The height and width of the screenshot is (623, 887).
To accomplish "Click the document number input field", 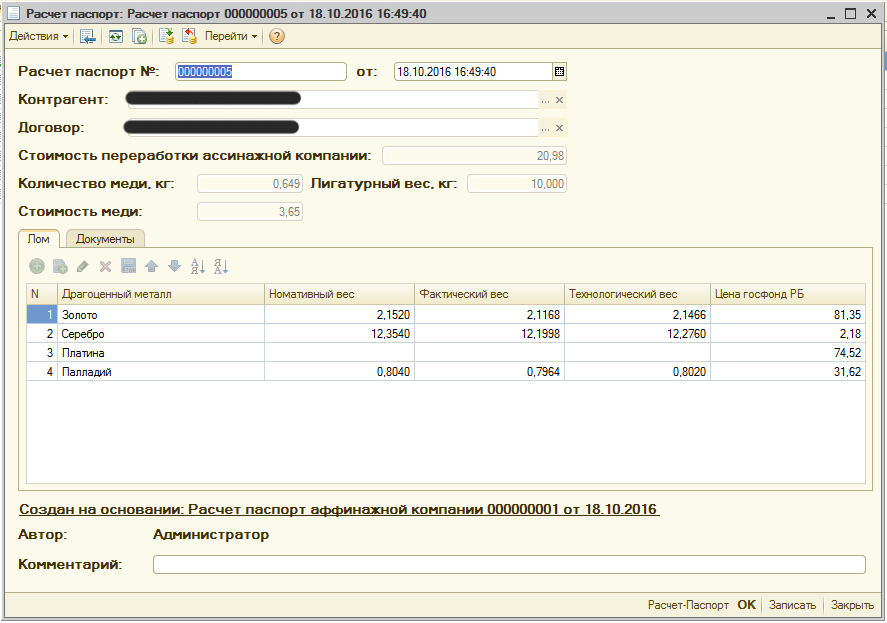I will point(260,71).
